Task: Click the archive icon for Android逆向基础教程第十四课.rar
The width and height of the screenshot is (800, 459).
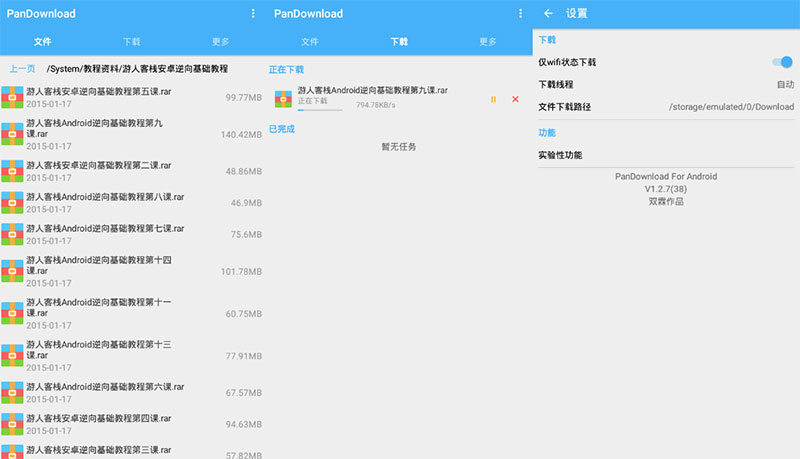Action: pos(12,271)
